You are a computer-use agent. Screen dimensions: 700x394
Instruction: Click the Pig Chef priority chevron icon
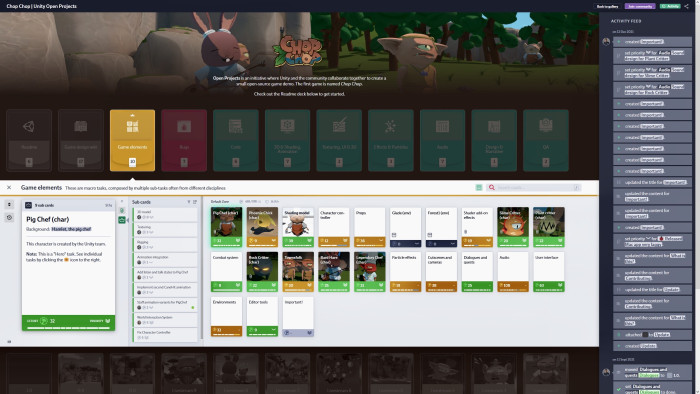pyautogui.click(x=108, y=321)
